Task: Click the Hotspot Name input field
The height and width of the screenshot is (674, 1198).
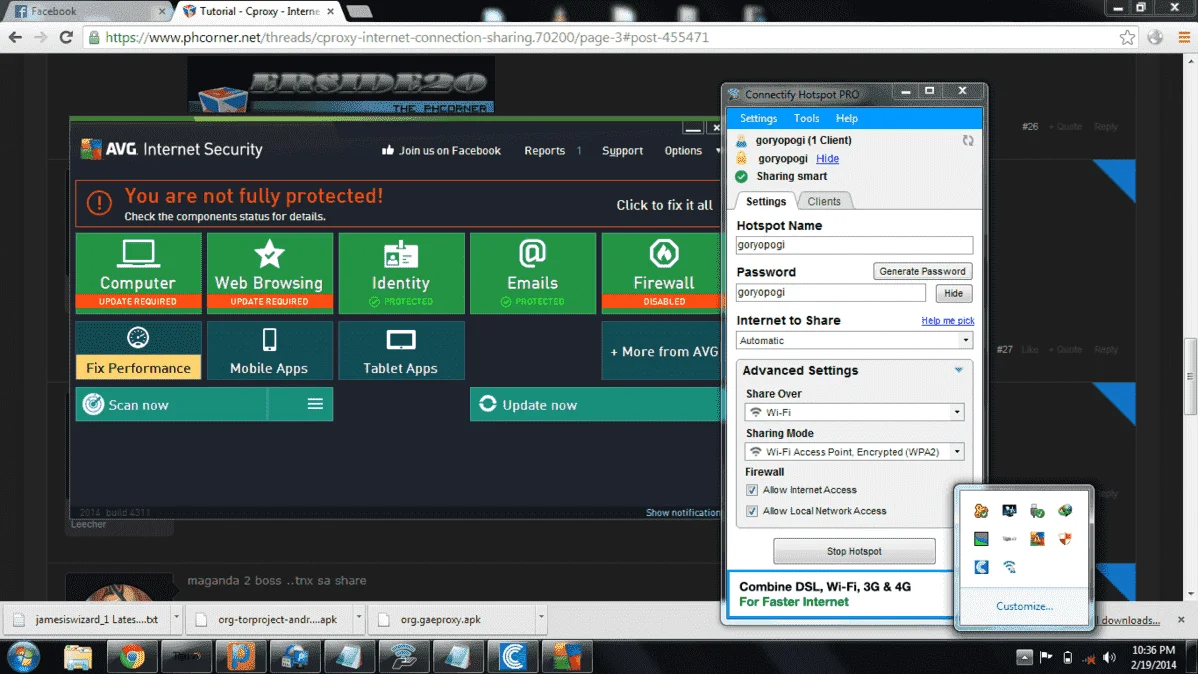Action: 854,245
